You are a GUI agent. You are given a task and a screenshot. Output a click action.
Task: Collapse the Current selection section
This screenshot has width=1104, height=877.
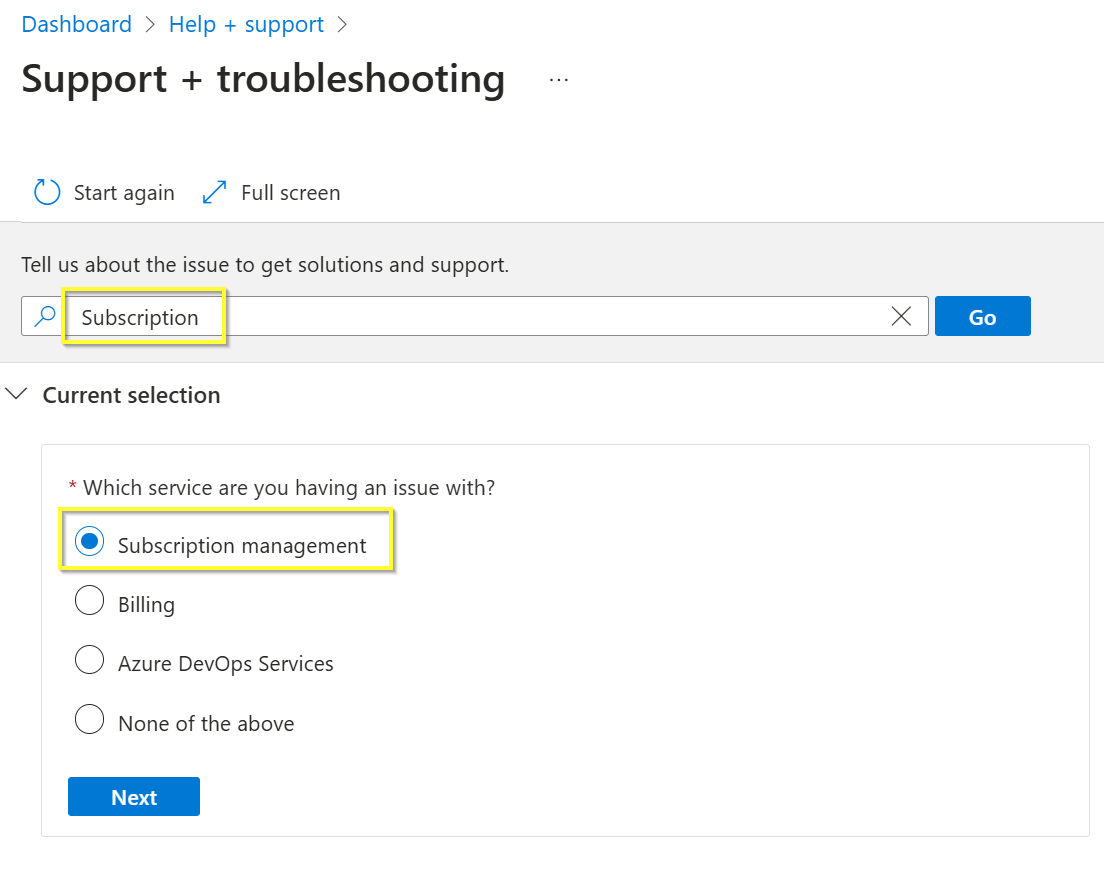pyautogui.click(x=16, y=394)
